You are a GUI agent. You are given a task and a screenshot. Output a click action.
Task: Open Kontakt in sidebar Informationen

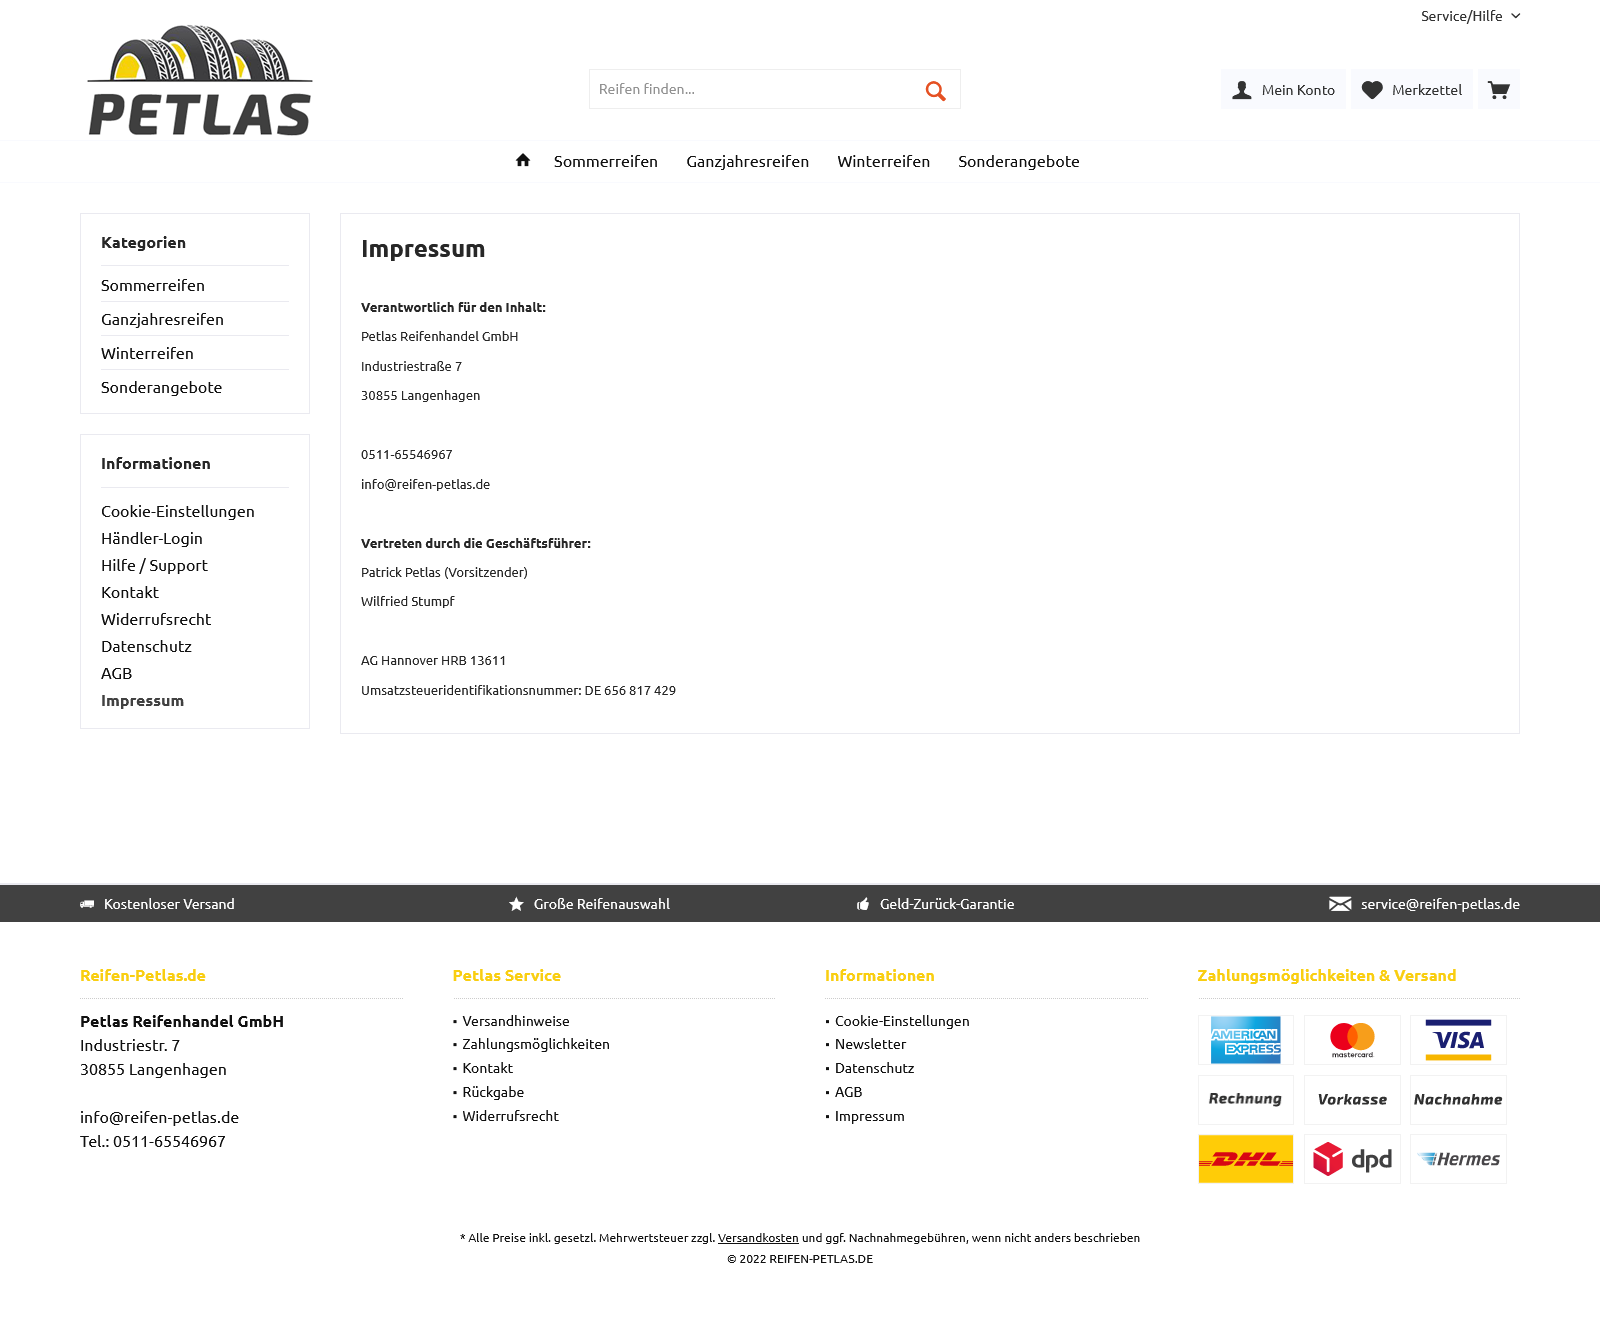[x=130, y=592]
